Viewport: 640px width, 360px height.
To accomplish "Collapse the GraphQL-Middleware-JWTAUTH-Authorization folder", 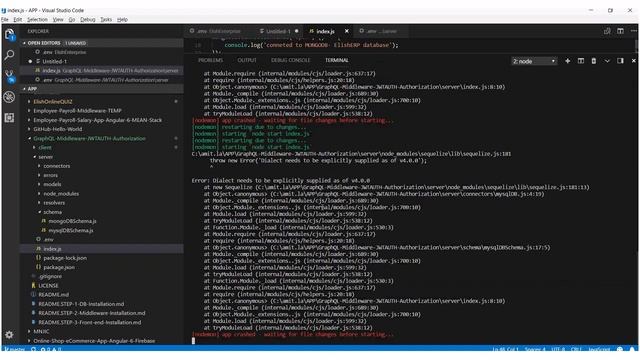I will pyautogui.click(x=89, y=138).
